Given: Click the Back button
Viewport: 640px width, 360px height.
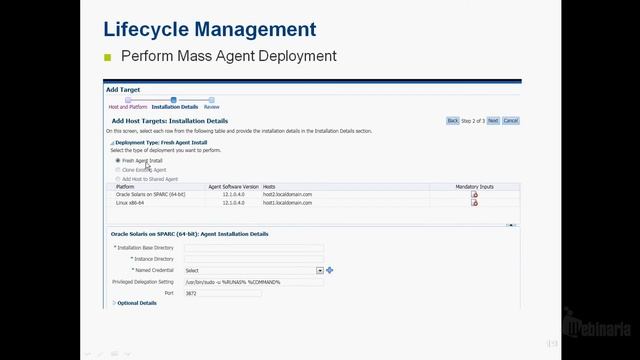Looking at the screenshot, I should [452, 121].
